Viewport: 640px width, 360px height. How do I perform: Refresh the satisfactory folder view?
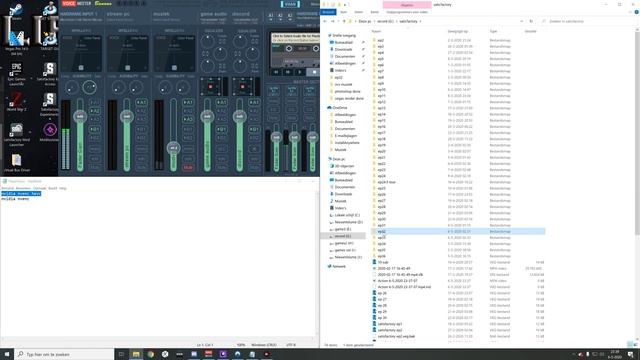tap(531, 21)
